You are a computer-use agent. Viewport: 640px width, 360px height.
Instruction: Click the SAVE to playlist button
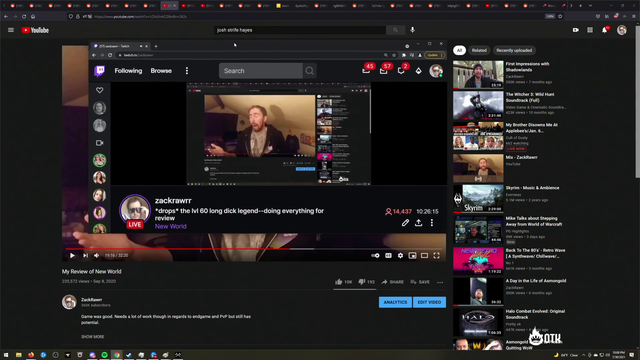tap(420, 282)
